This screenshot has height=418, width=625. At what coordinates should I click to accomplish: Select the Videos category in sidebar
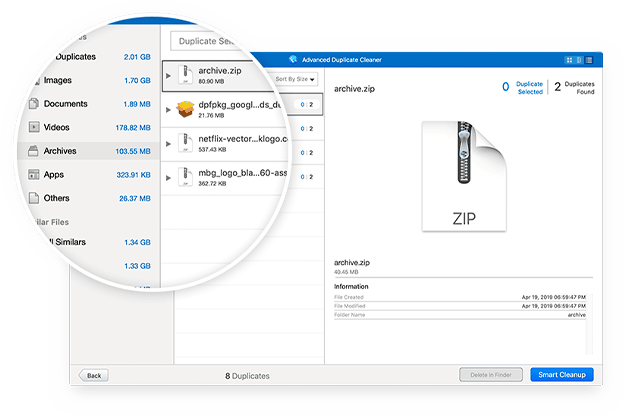89,128
